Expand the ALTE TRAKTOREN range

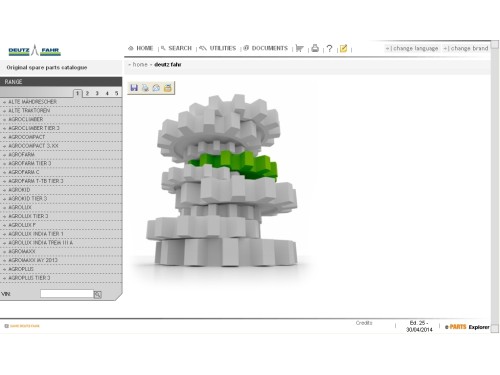[x=61, y=110]
